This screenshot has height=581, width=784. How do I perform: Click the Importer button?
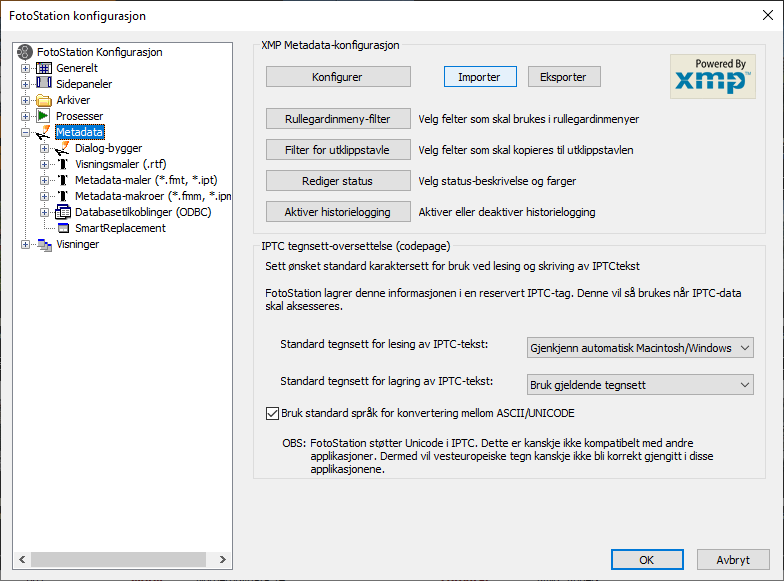pos(479,77)
